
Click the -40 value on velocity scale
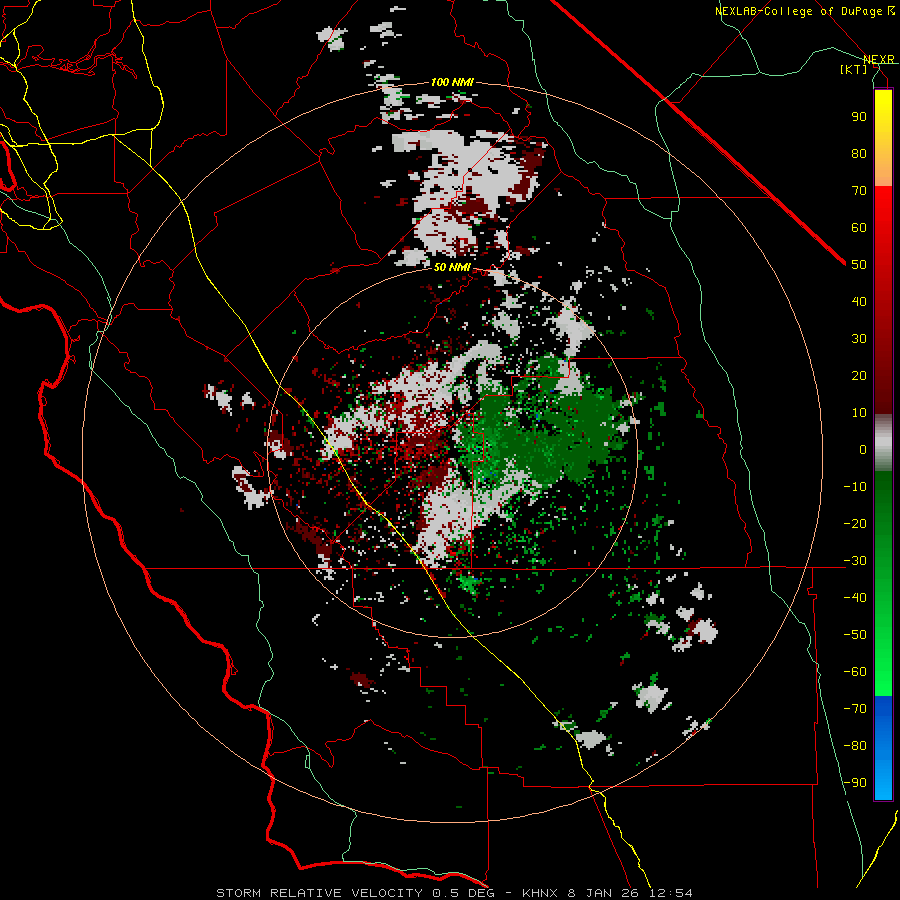point(855,598)
